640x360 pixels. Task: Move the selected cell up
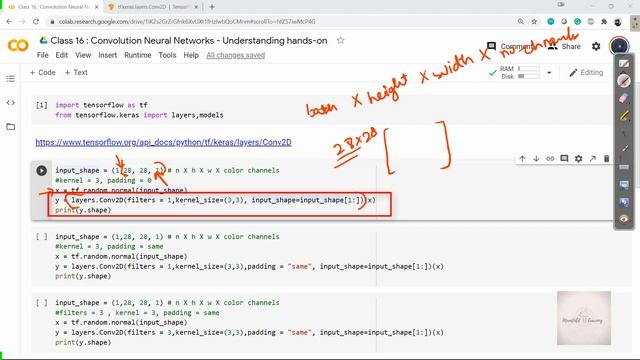pyautogui.click(x=522, y=158)
